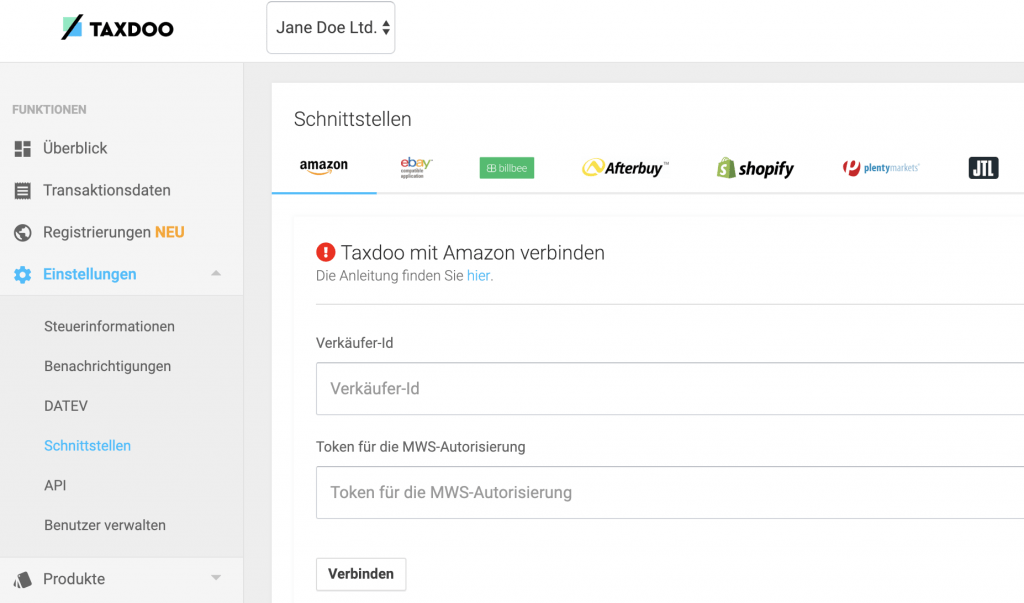The width and height of the screenshot is (1024, 603).
Task: Click the Verbinden button
Action: (361, 574)
